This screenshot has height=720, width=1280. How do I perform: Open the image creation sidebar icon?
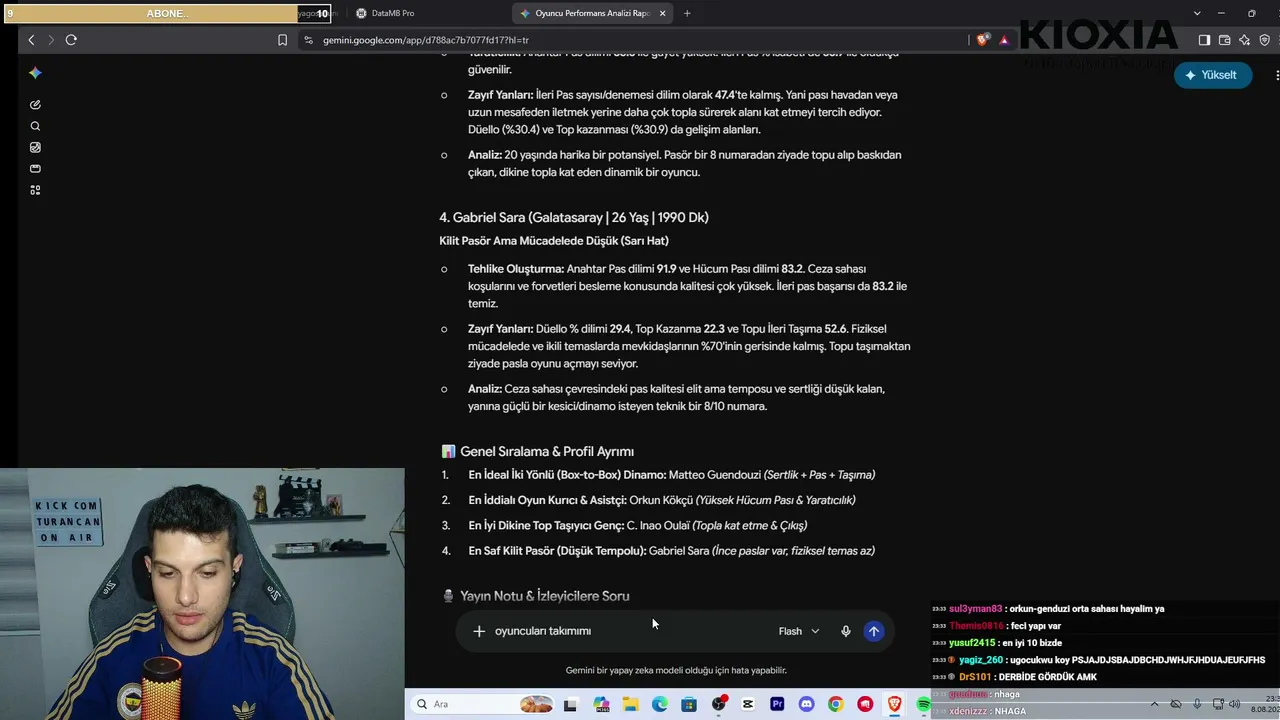coord(35,147)
